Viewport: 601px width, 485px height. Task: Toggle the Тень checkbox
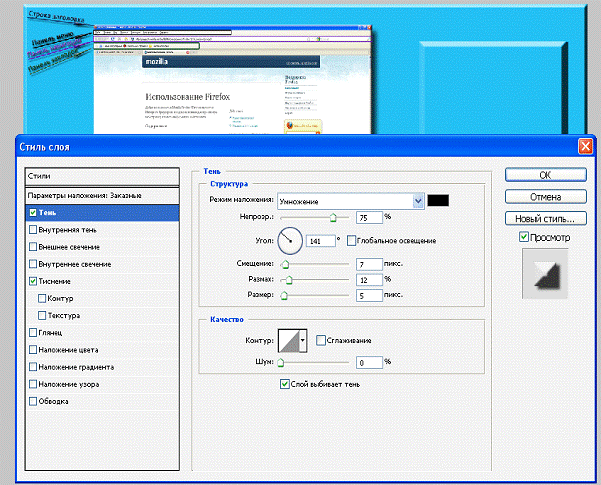pyautogui.click(x=35, y=213)
